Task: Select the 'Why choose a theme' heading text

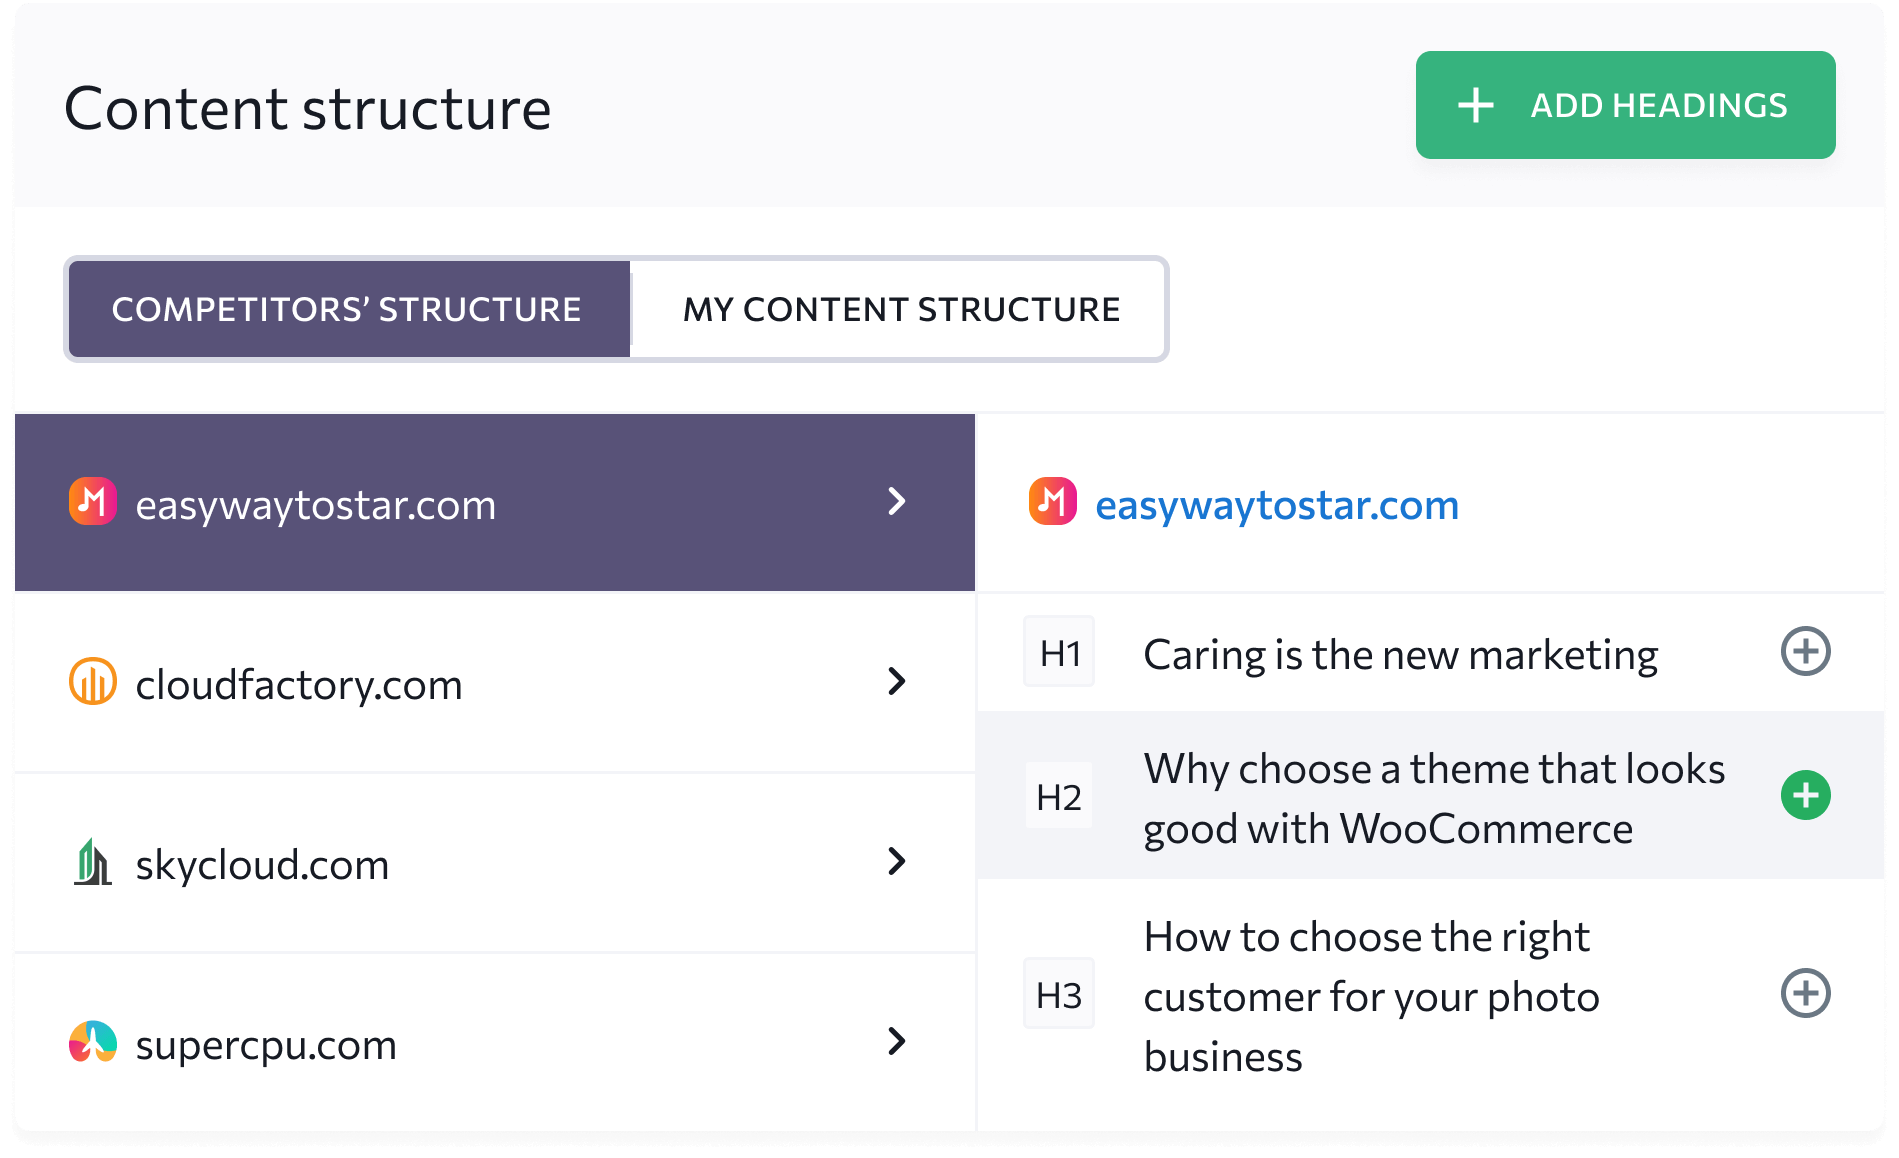Action: tap(1434, 798)
